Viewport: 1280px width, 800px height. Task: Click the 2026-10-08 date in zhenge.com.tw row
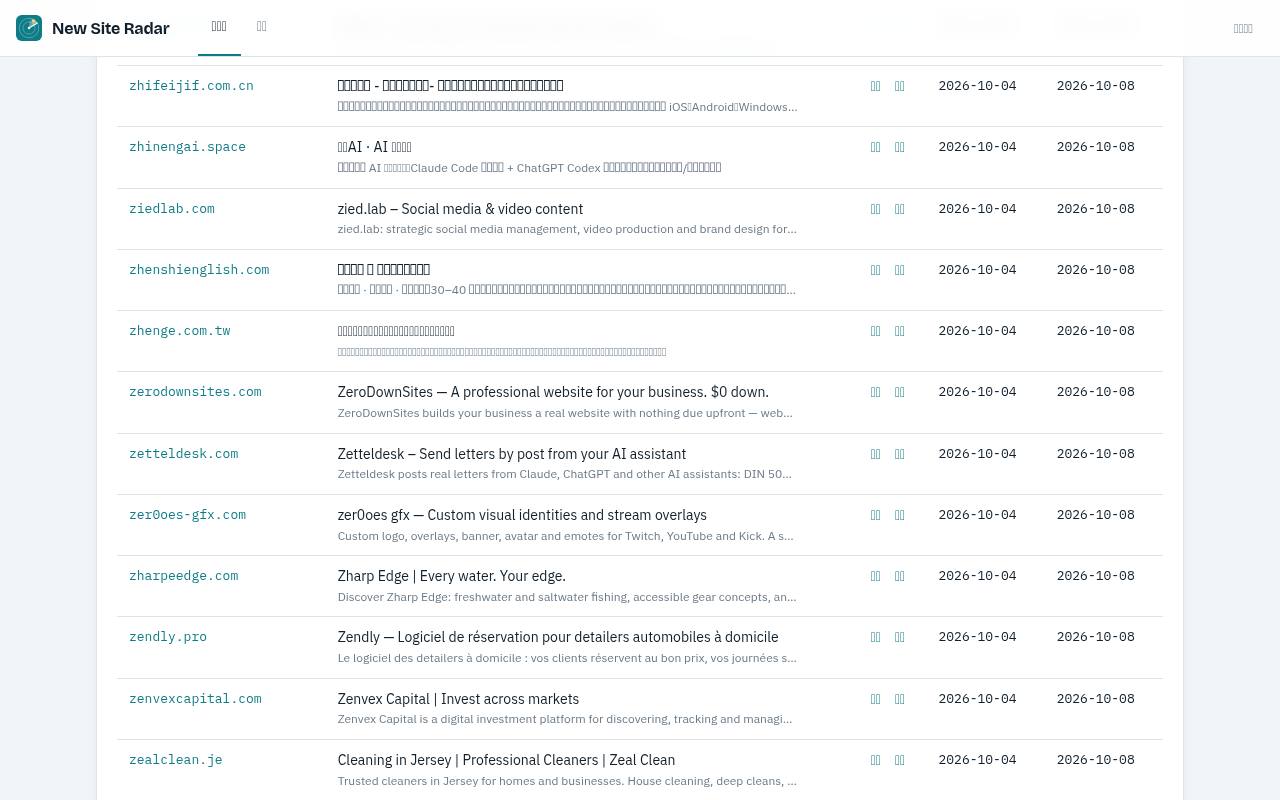[1095, 331]
